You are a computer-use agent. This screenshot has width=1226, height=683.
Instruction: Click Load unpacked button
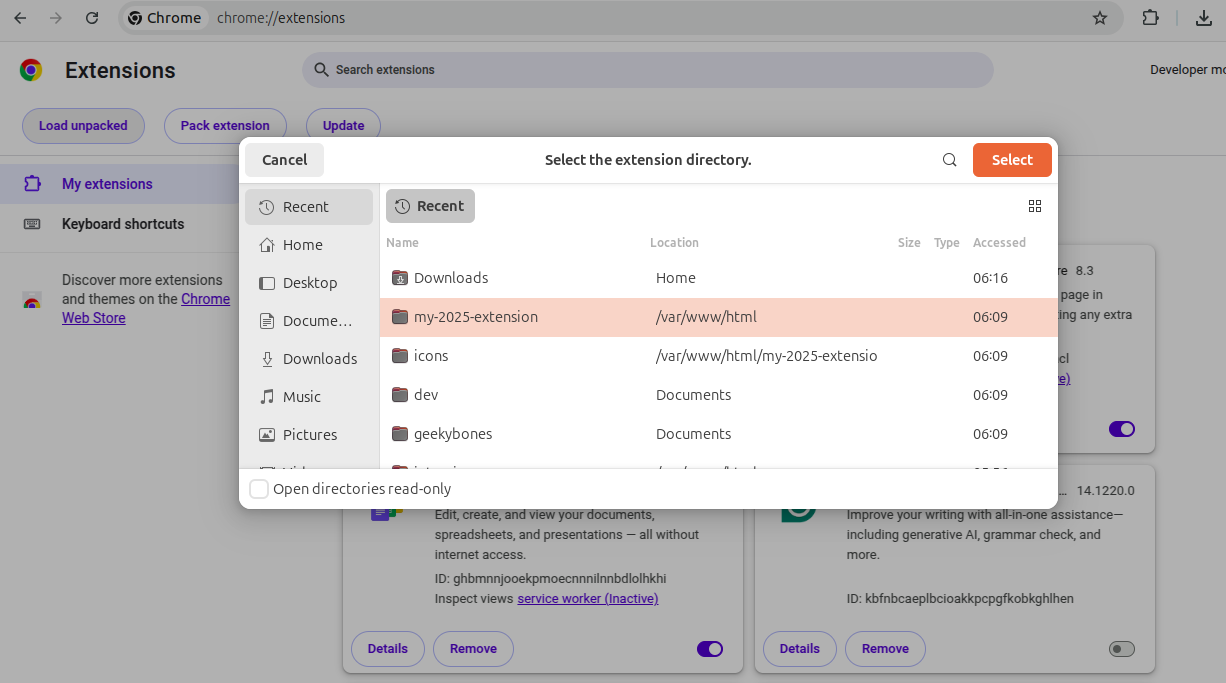pyautogui.click(x=83, y=126)
